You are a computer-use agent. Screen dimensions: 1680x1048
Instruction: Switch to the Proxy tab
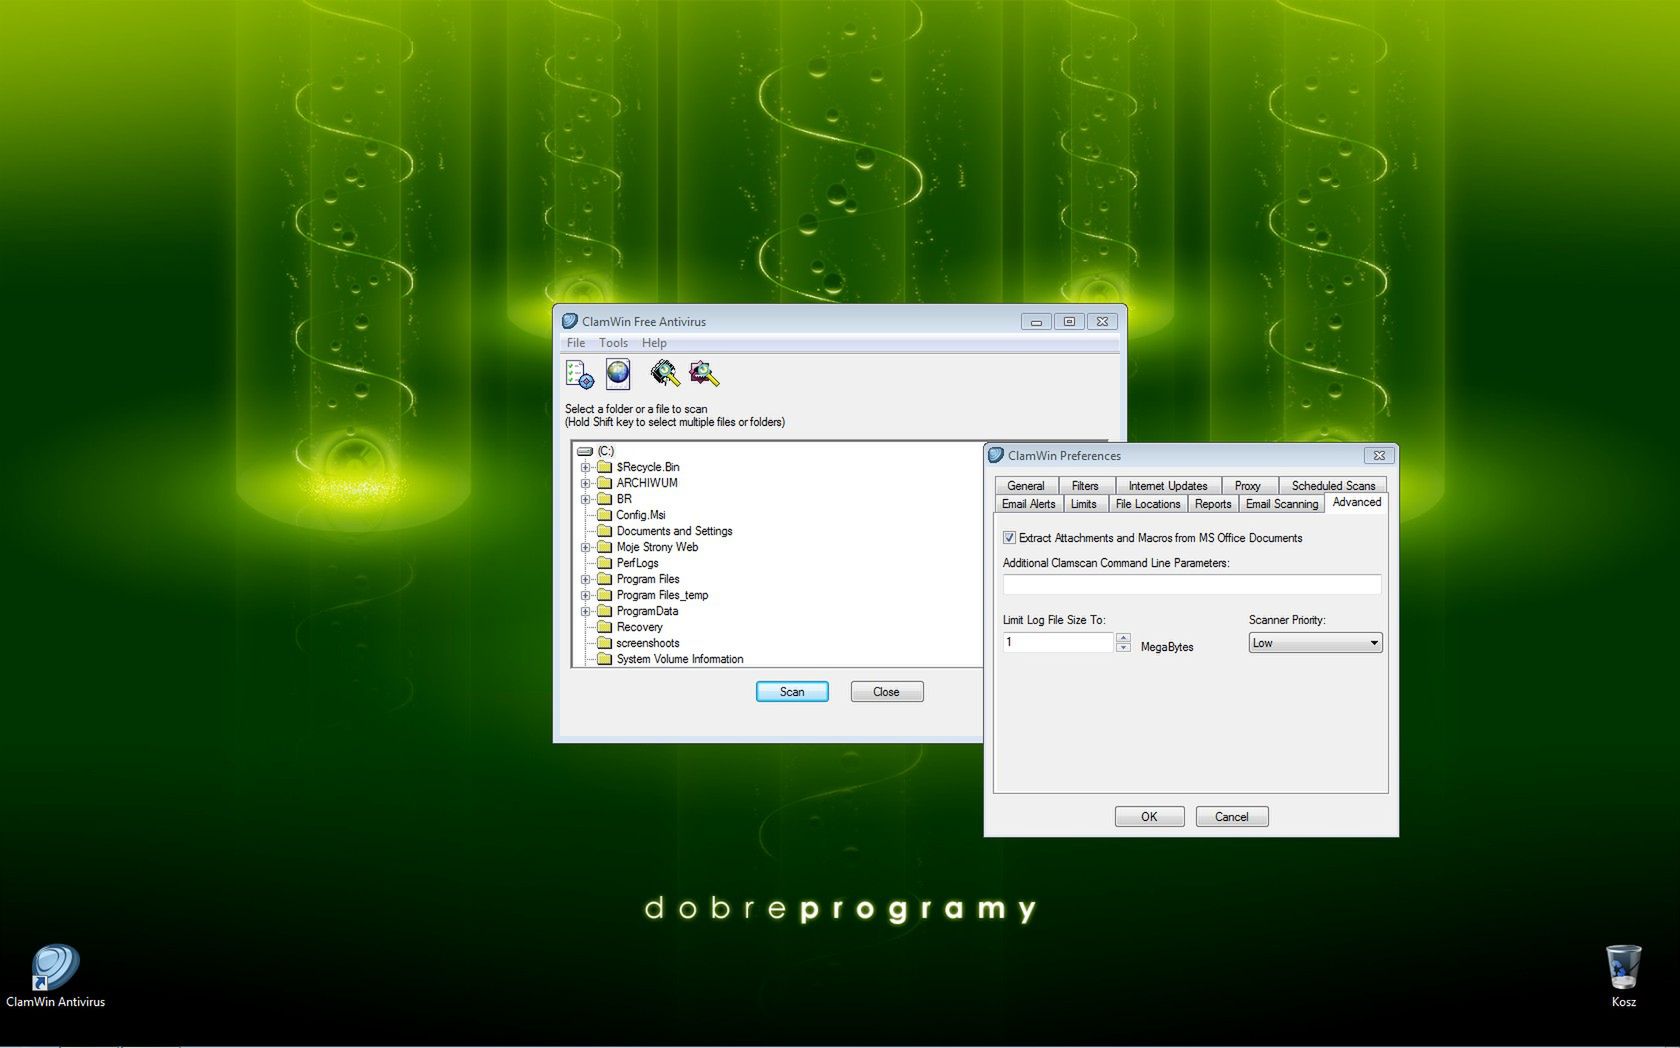point(1247,485)
